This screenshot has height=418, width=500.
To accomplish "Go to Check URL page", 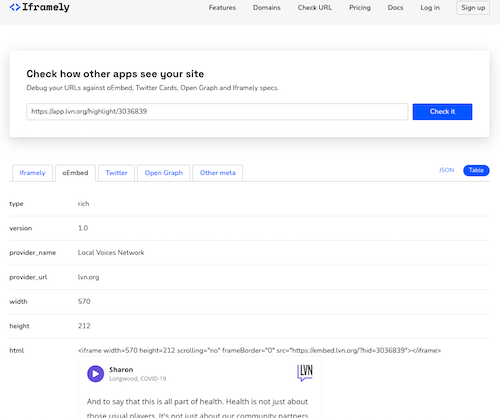I will click(315, 8).
